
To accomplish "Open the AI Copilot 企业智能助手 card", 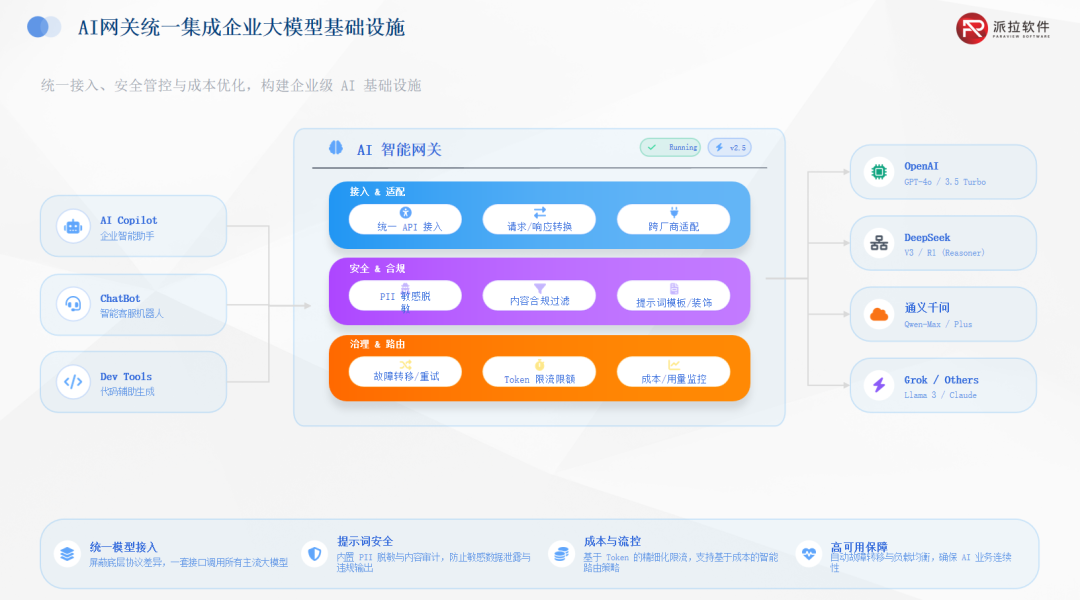I will click(x=134, y=226).
